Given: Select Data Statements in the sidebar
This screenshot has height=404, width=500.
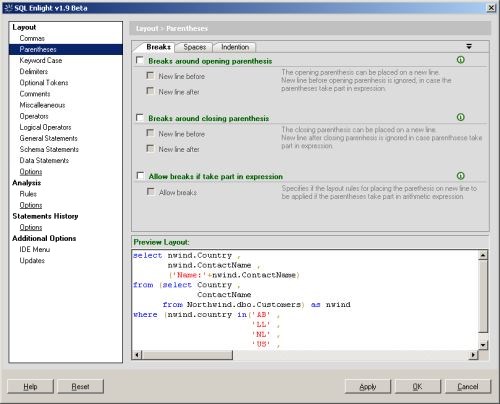Looking at the screenshot, I should [44, 161].
